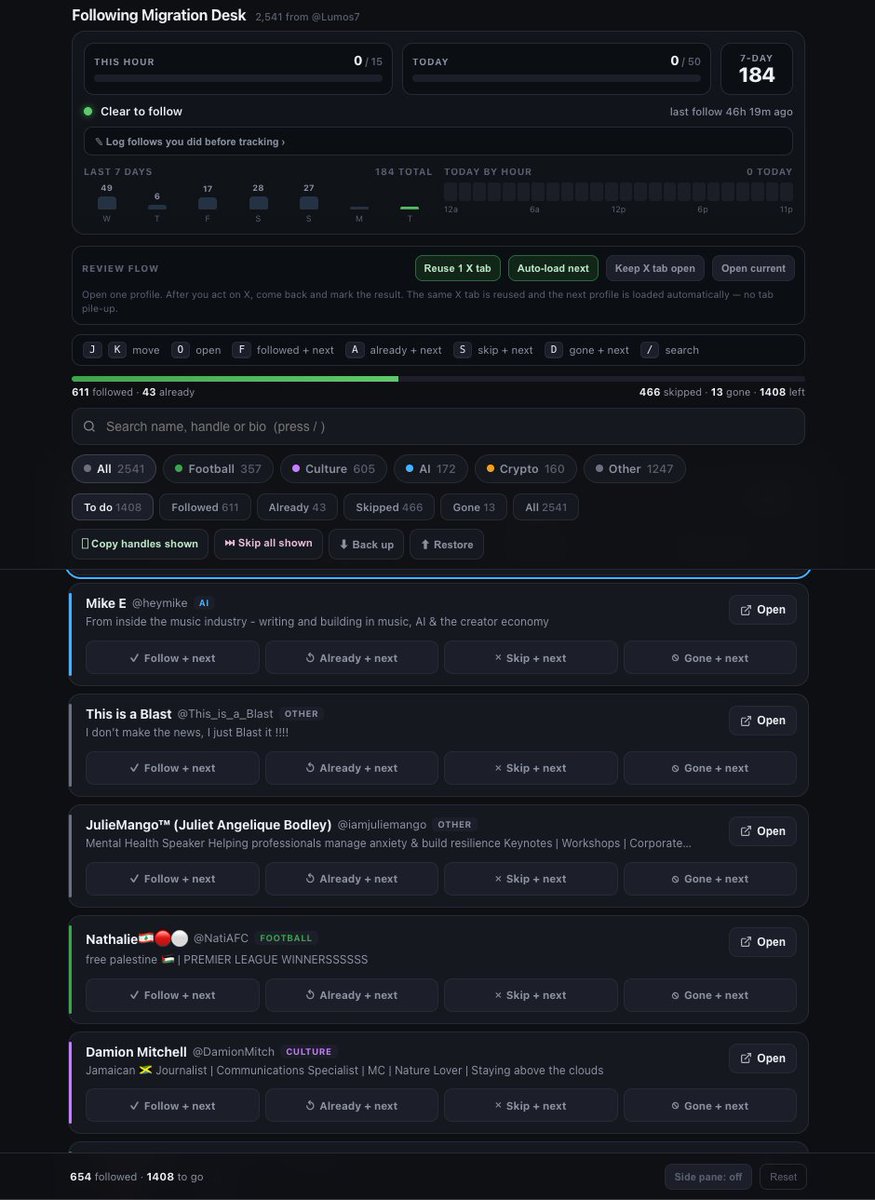Show the Already 43 list

(297, 507)
